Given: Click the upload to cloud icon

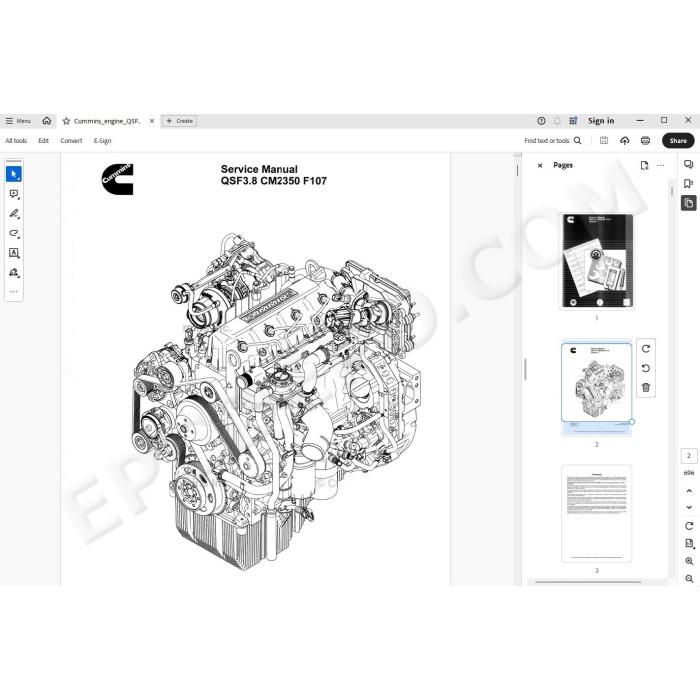Looking at the screenshot, I should pyautogui.click(x=625, y=141).
